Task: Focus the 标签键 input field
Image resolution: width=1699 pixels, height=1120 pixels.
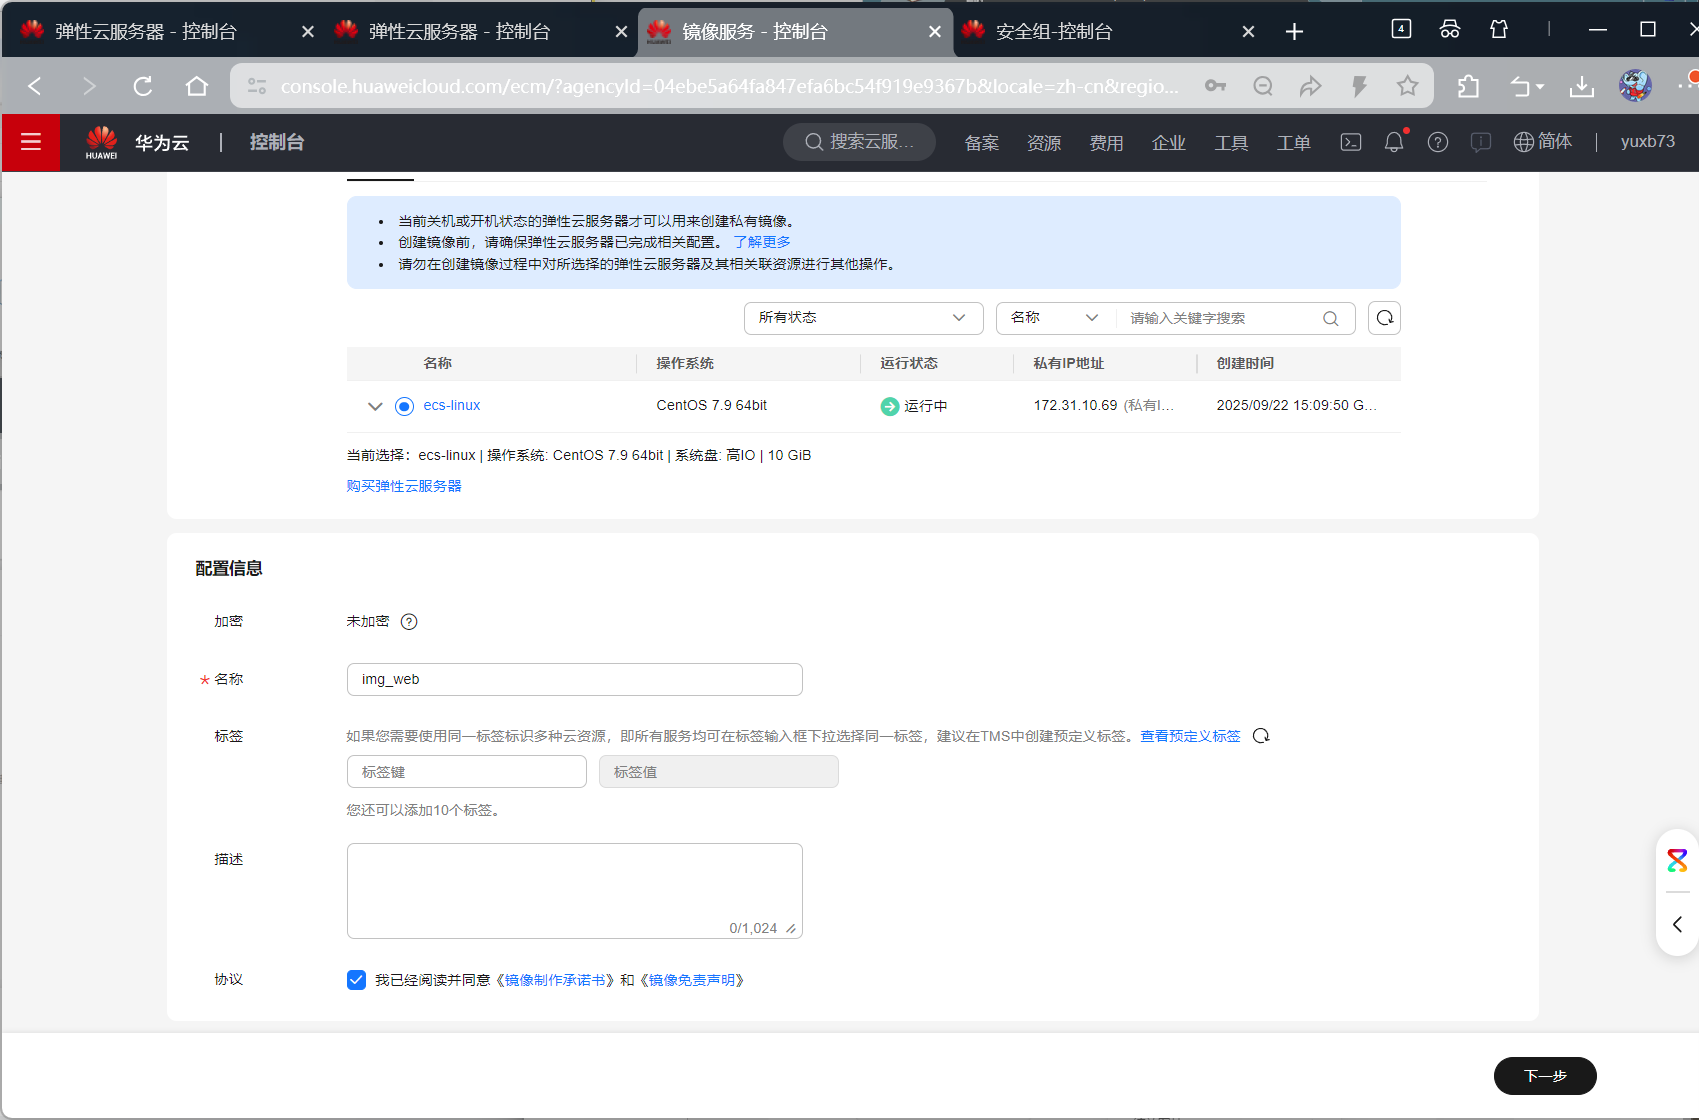Action: click(x=467, y=772)
